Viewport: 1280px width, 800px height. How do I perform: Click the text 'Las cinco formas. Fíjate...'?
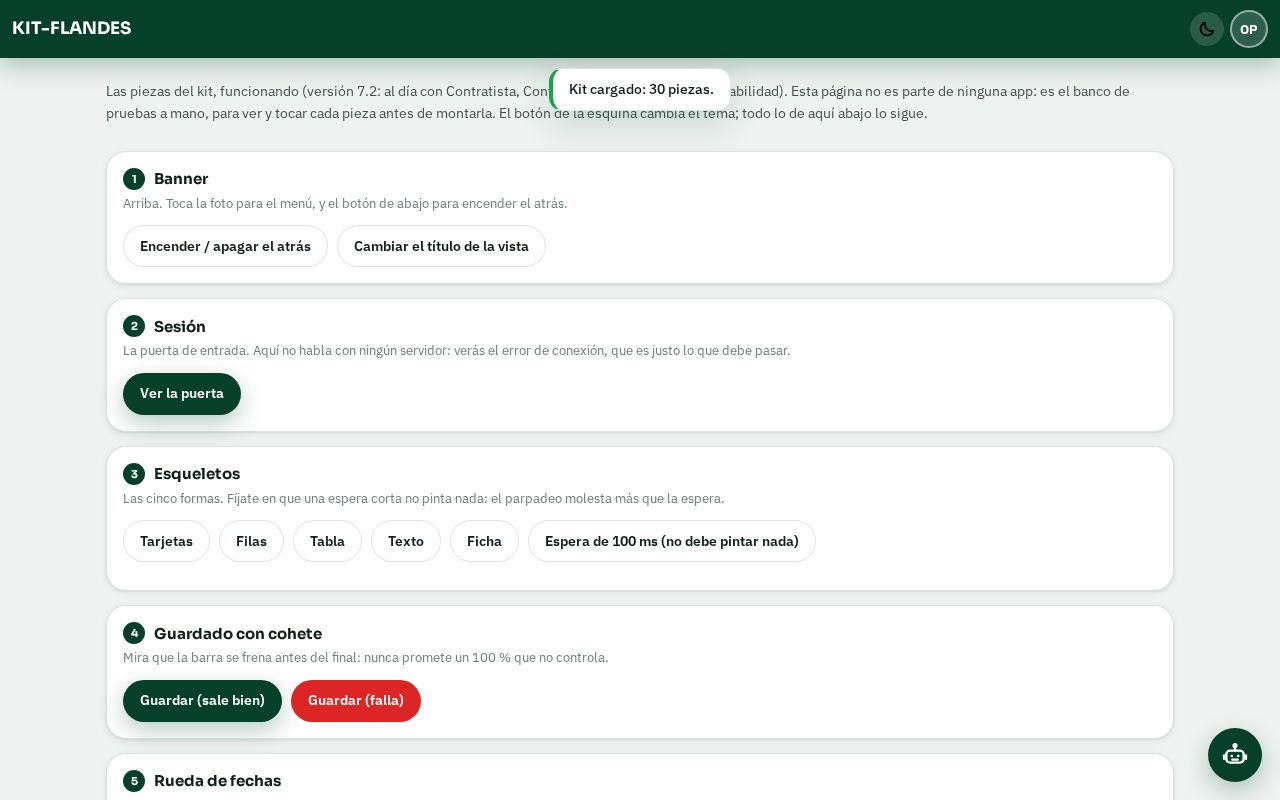(x=424, y=498)
